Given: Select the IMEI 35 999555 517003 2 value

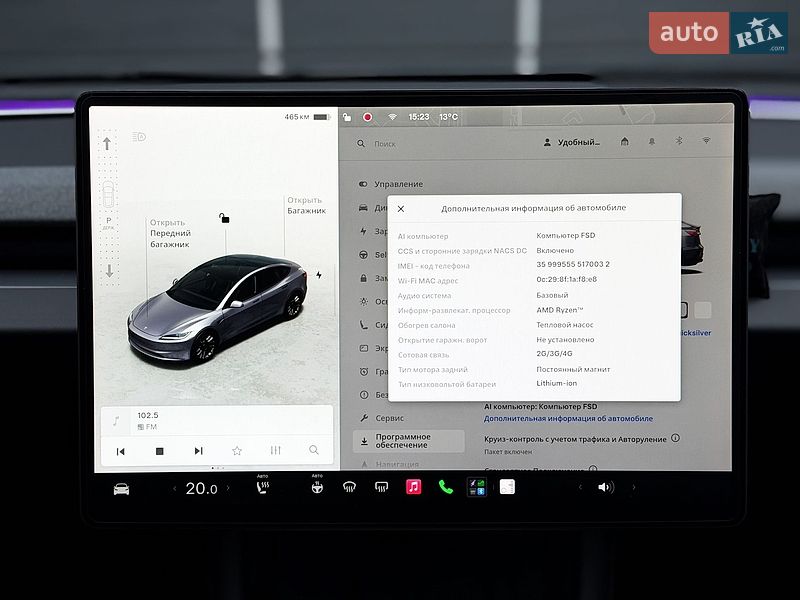Looking at the screenshot, I should 572,264.
